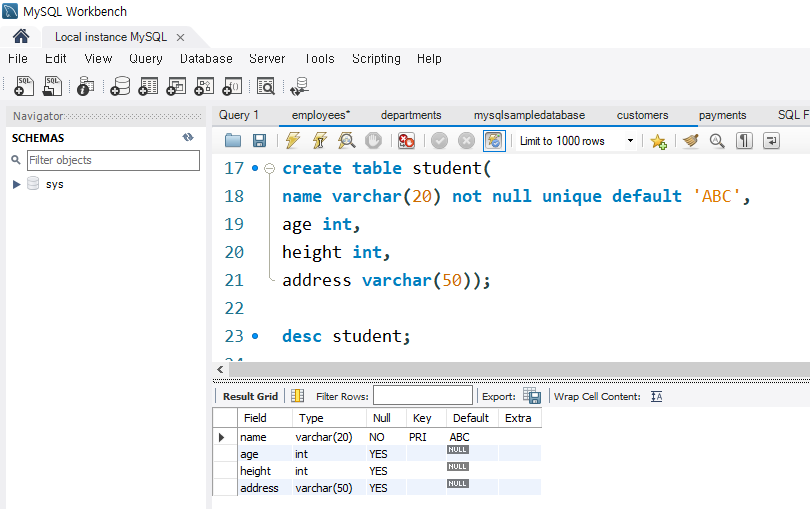The image size is (810, 509).
Task: Search table data icon
Action: (266, 86)
